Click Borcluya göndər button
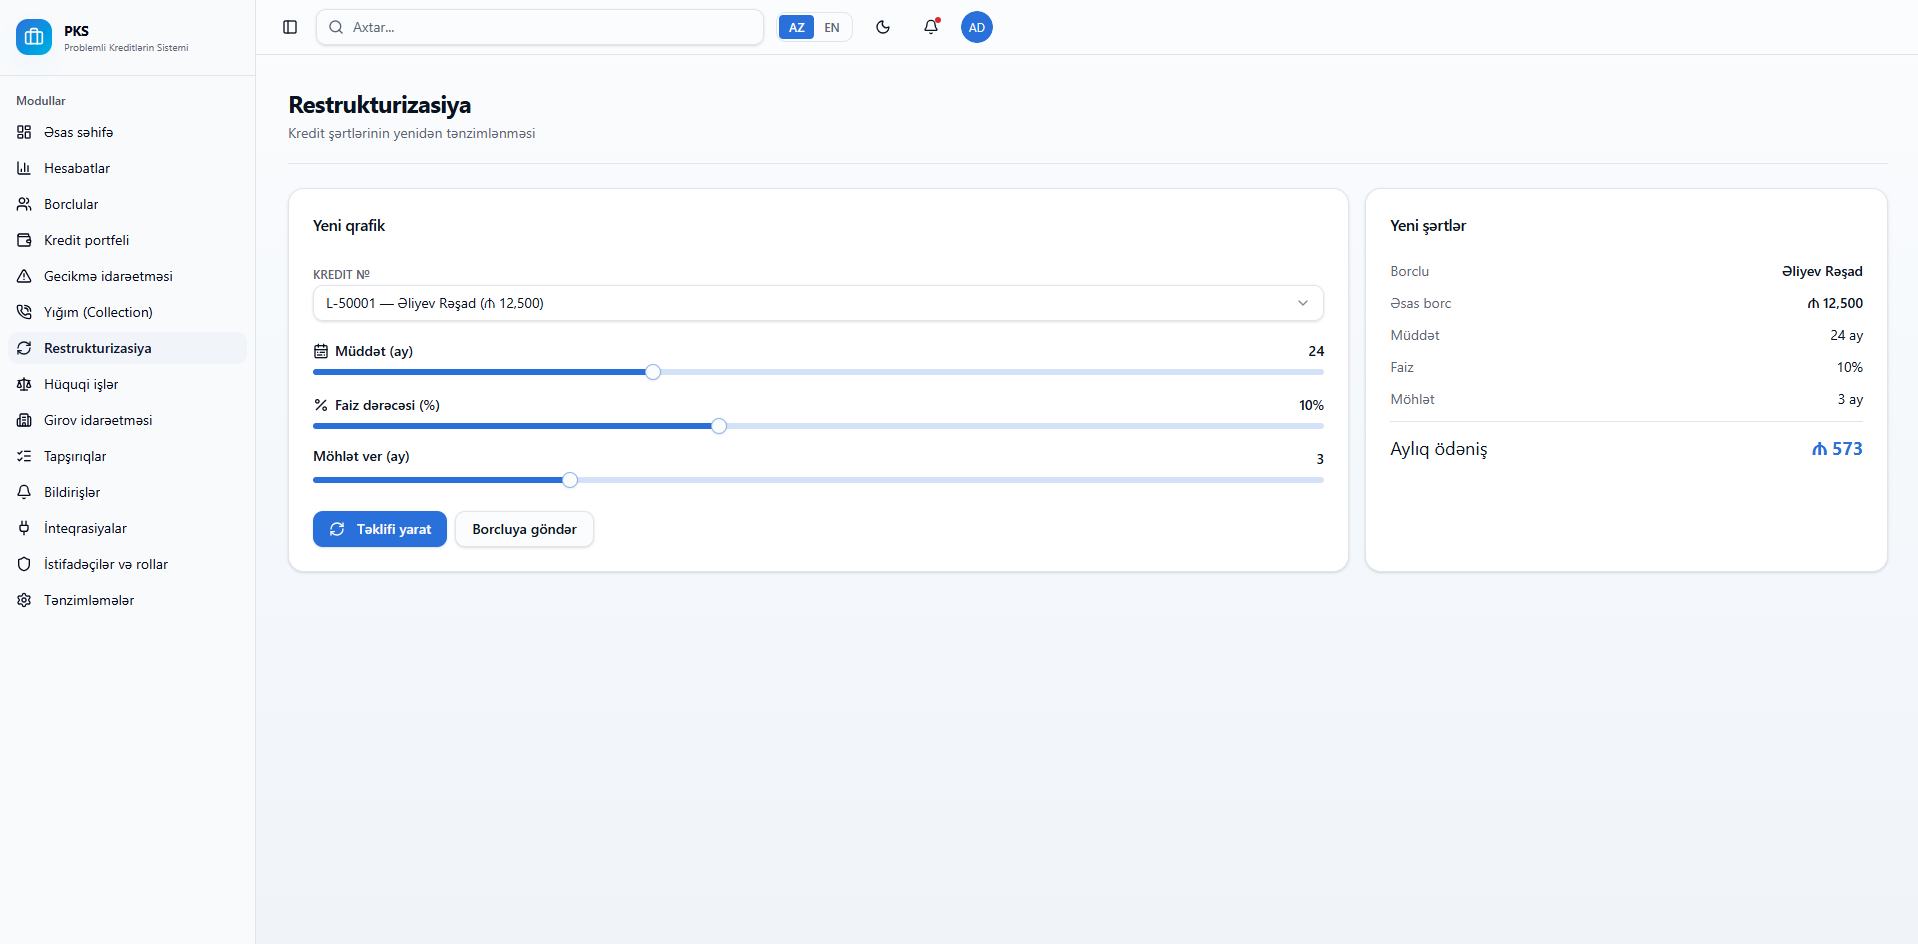1918x944 pixels. pos(524,529)
